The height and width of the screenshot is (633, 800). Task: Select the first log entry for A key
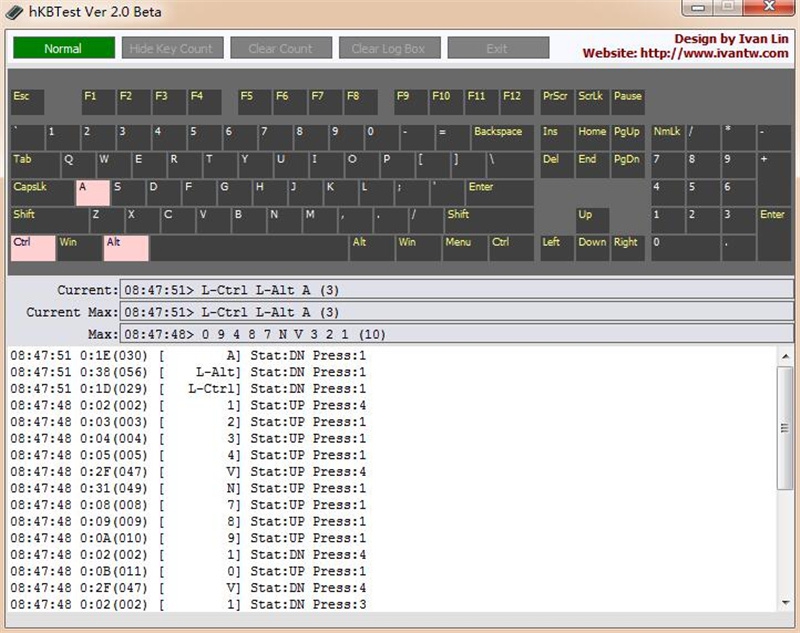[200, 356]
